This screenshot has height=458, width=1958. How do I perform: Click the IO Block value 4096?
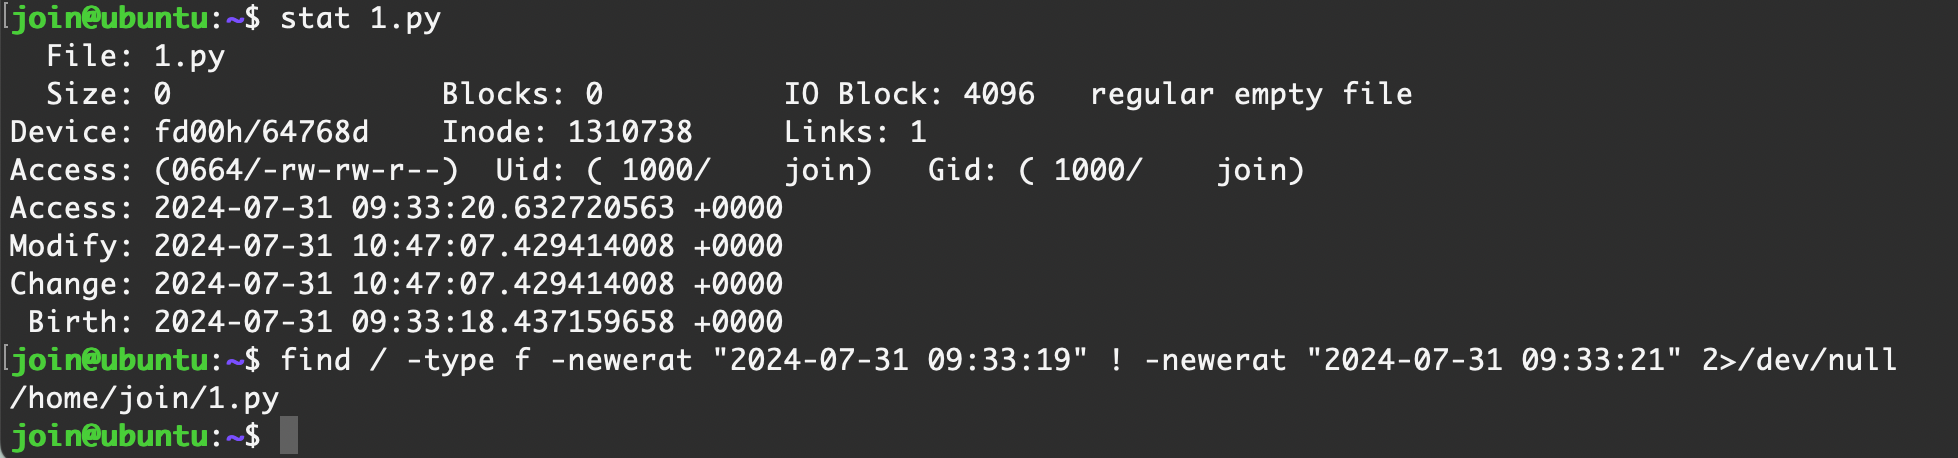pos(998,94)
